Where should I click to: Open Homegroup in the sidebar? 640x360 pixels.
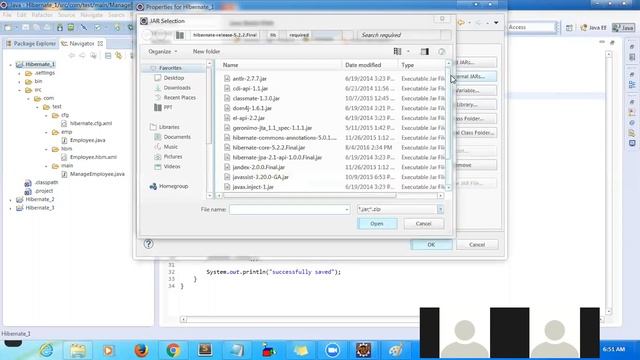[x=169, y=186]
